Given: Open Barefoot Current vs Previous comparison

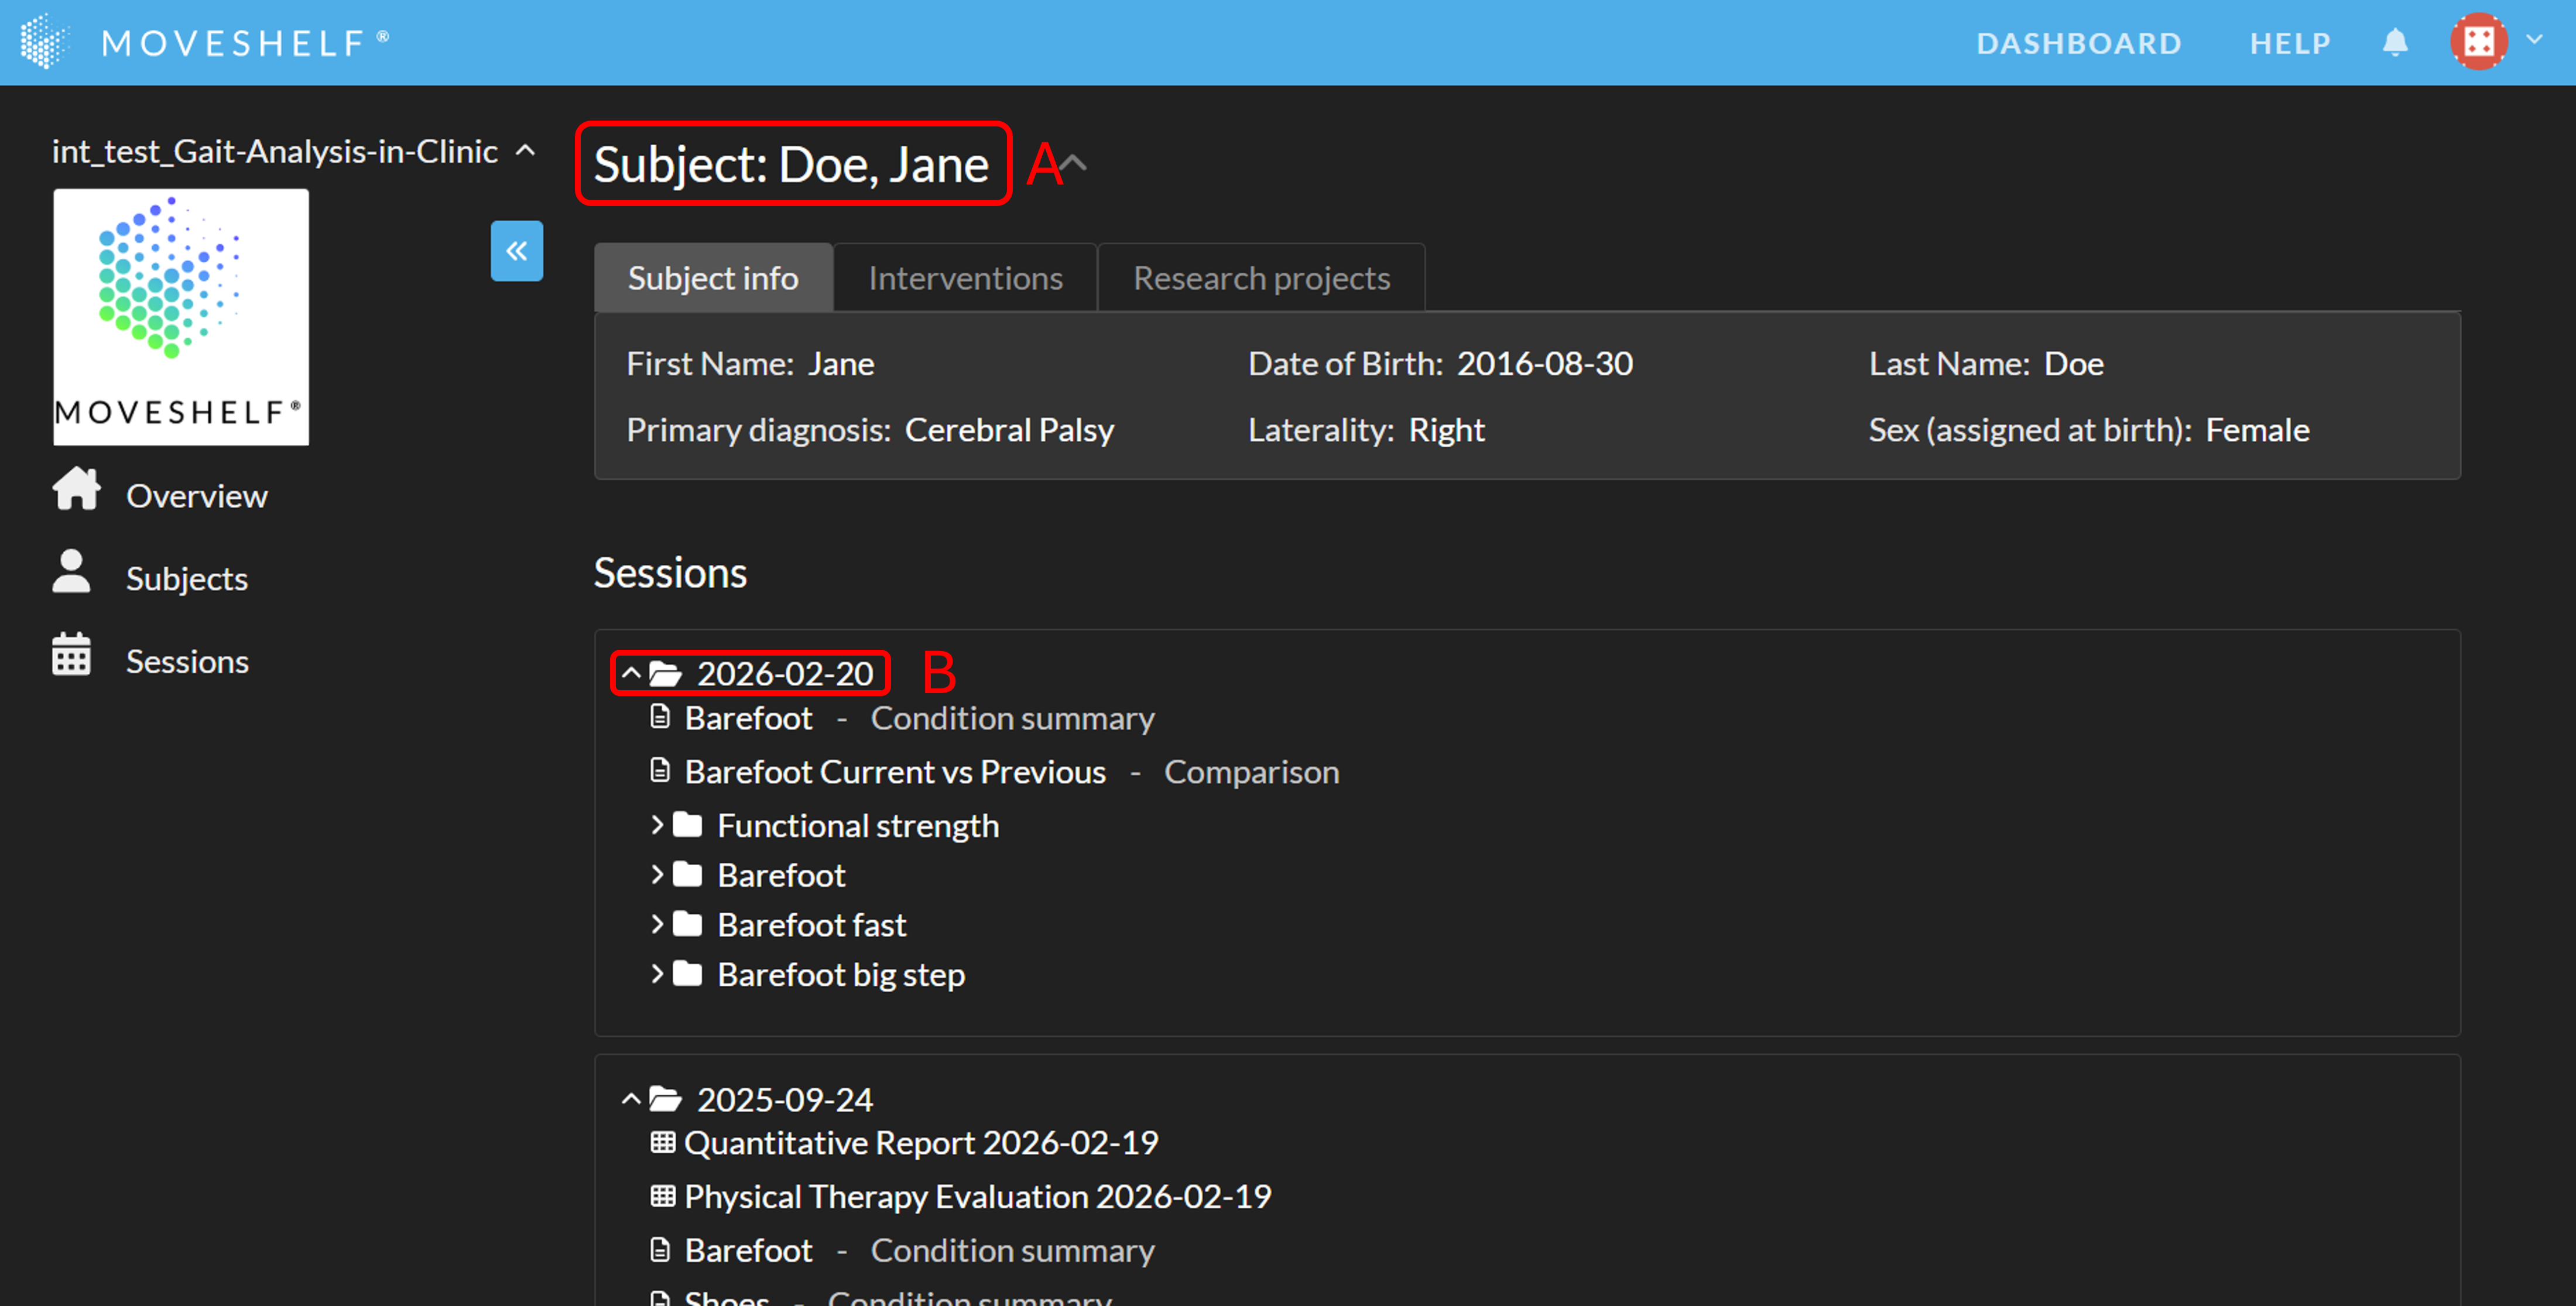Looking at the screenshot, I should coord(894,772).
